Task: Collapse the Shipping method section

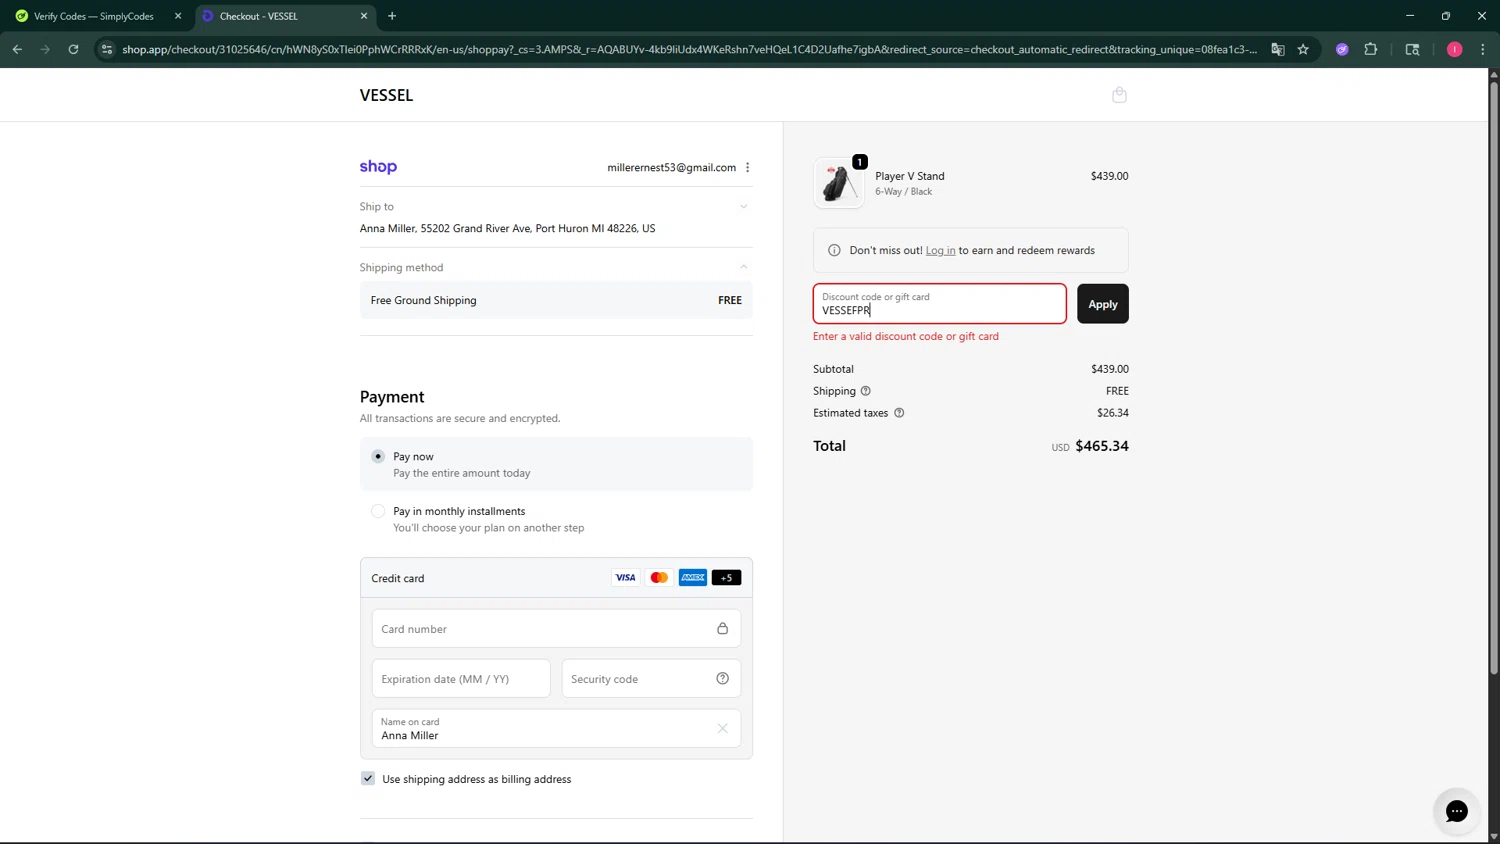Action: (743, 267)
